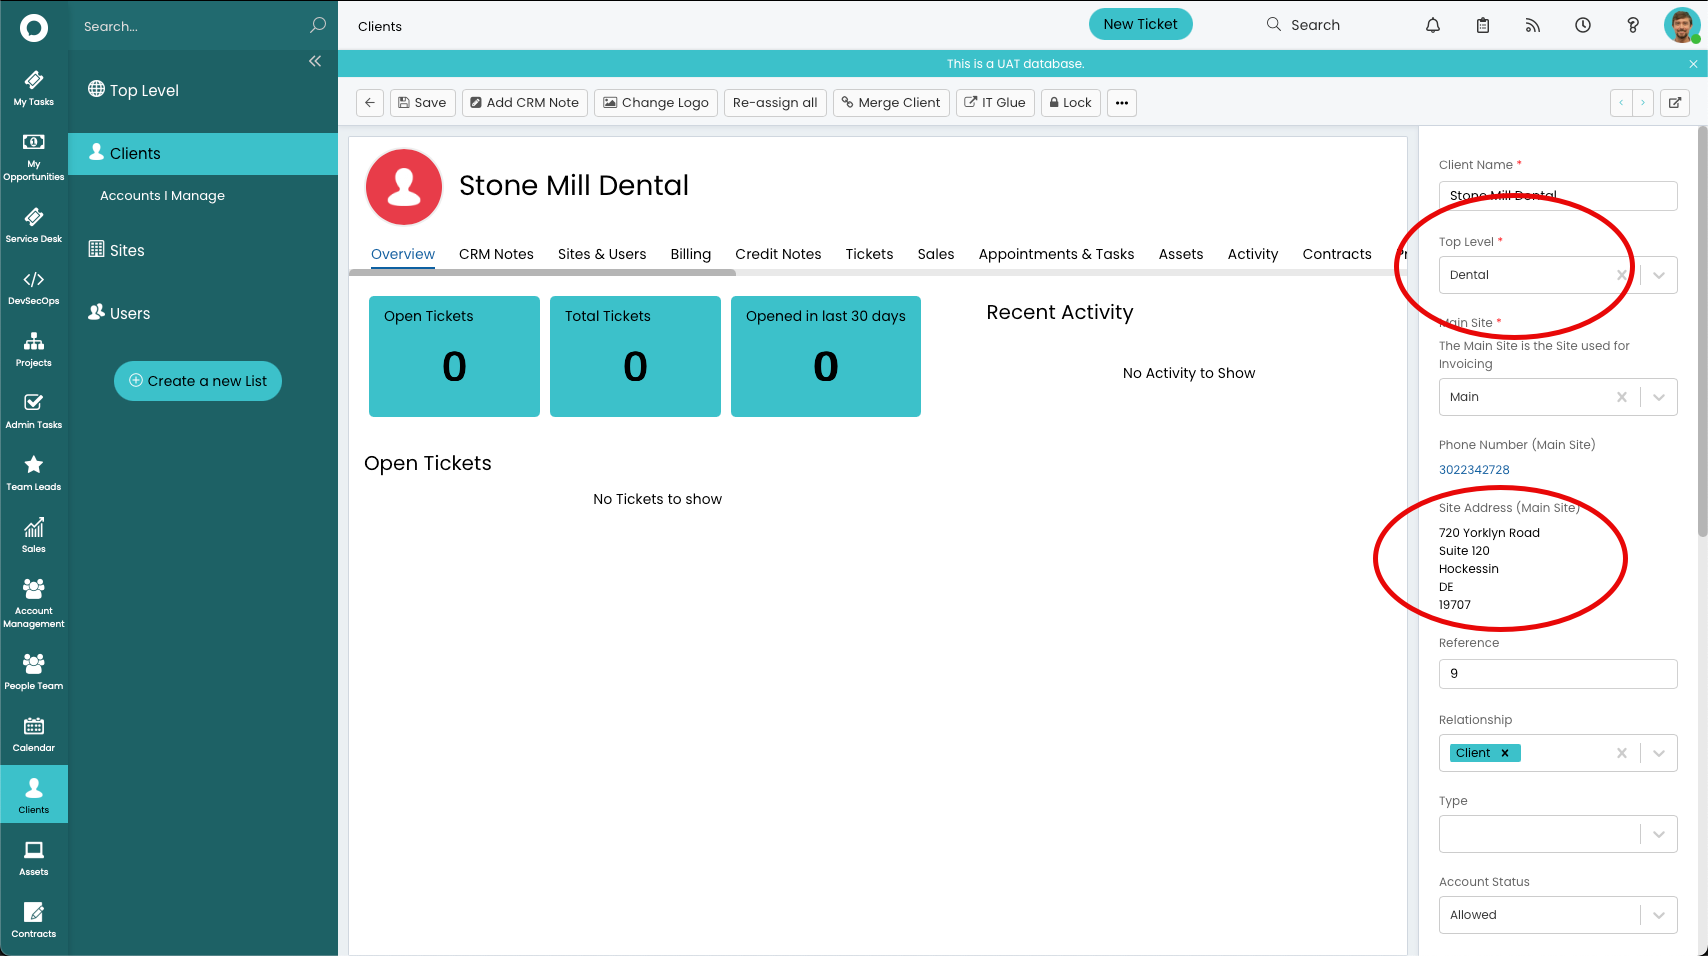Clear the Dental Top Level value
This screenshot has height=956, width=1708.
click(1622, 275)
